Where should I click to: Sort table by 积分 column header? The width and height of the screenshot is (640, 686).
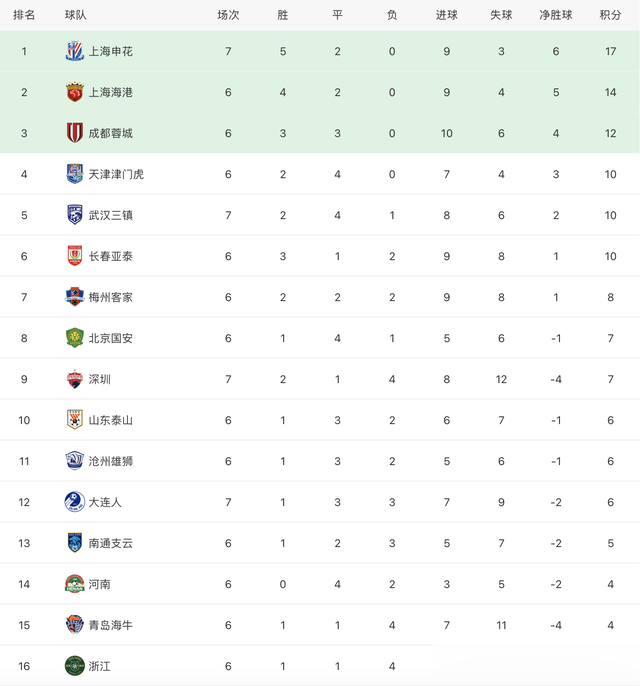(610, 15)
